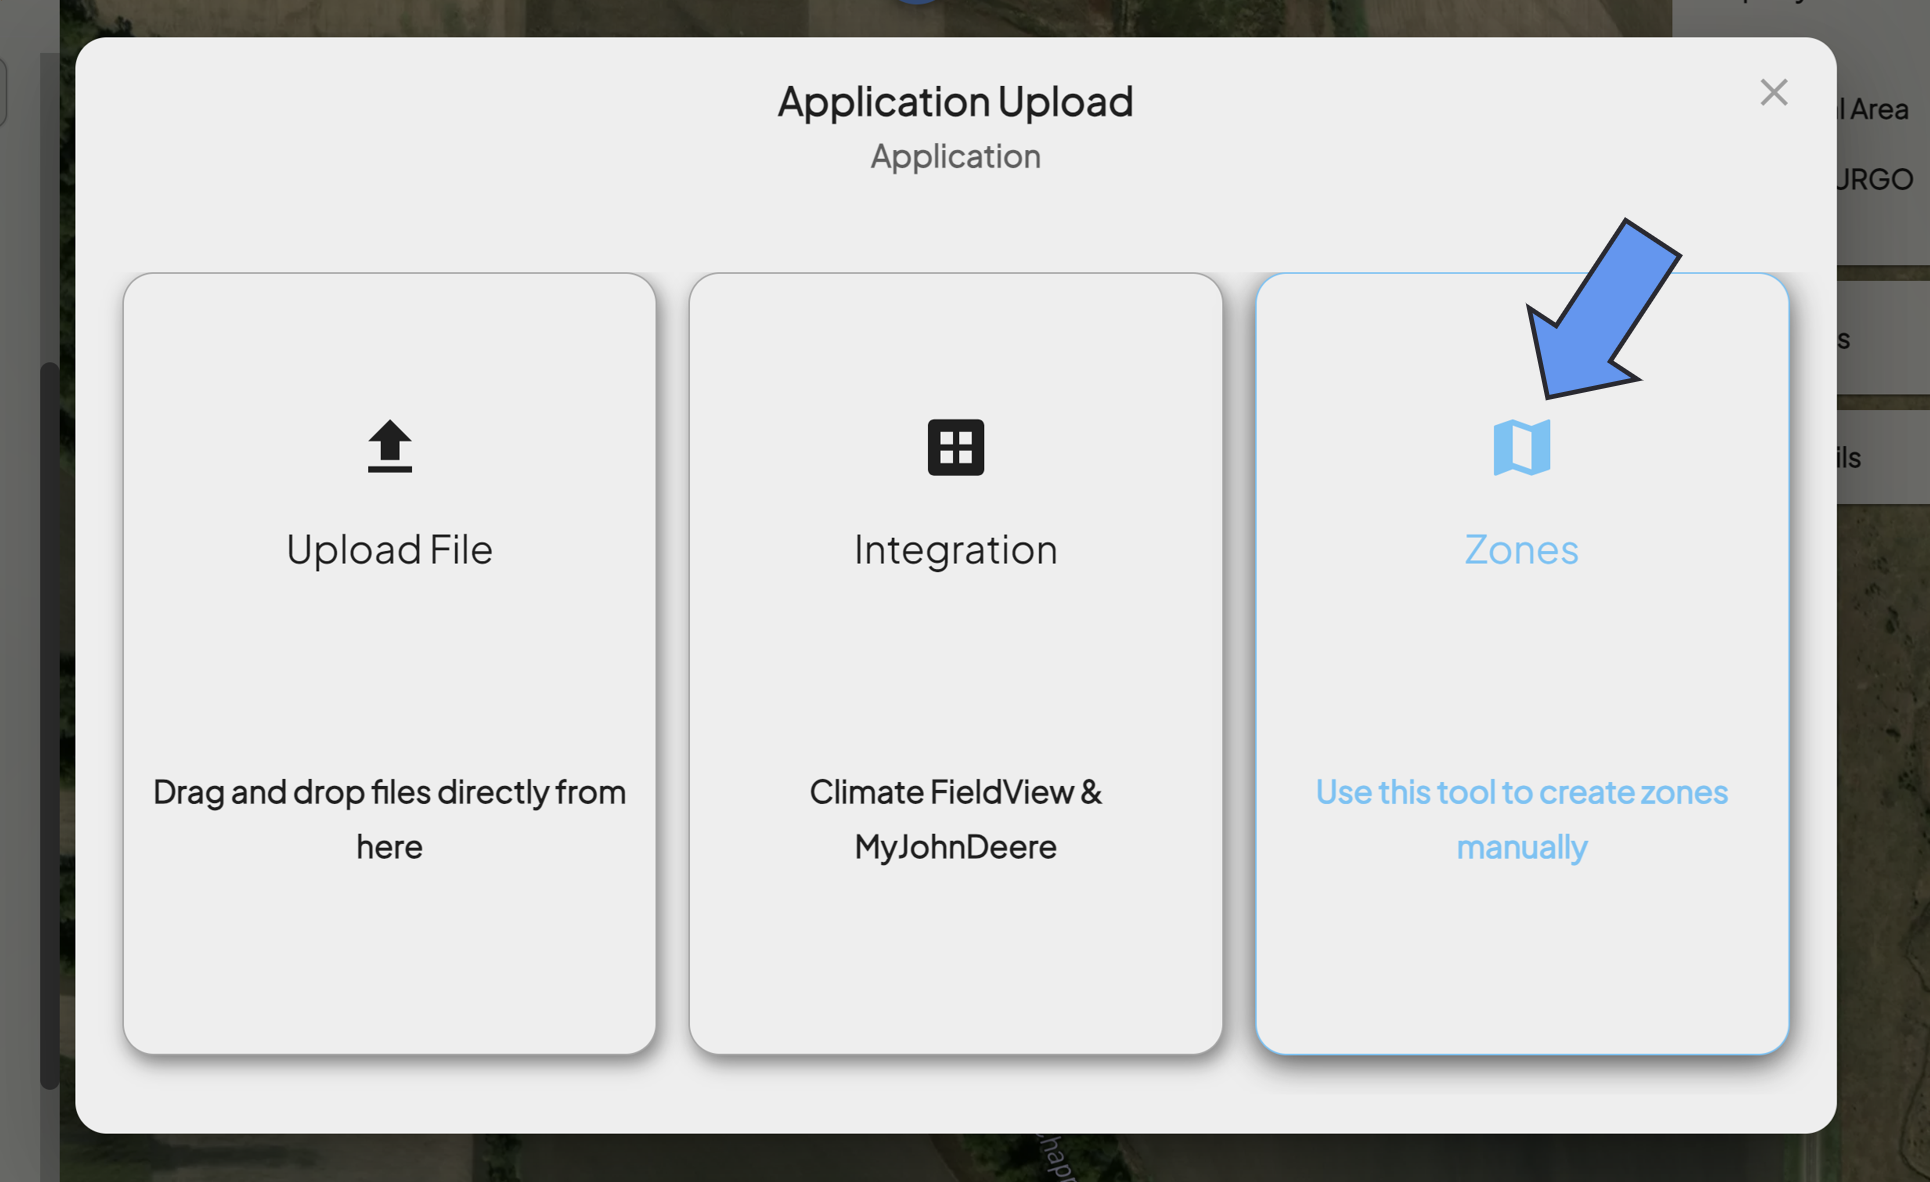The height and width of the screenshot is (1182, 1930).
Task: Click the partially hidden 'Area' label at right
Action: pyautogui.click(x=1878, y=109)
